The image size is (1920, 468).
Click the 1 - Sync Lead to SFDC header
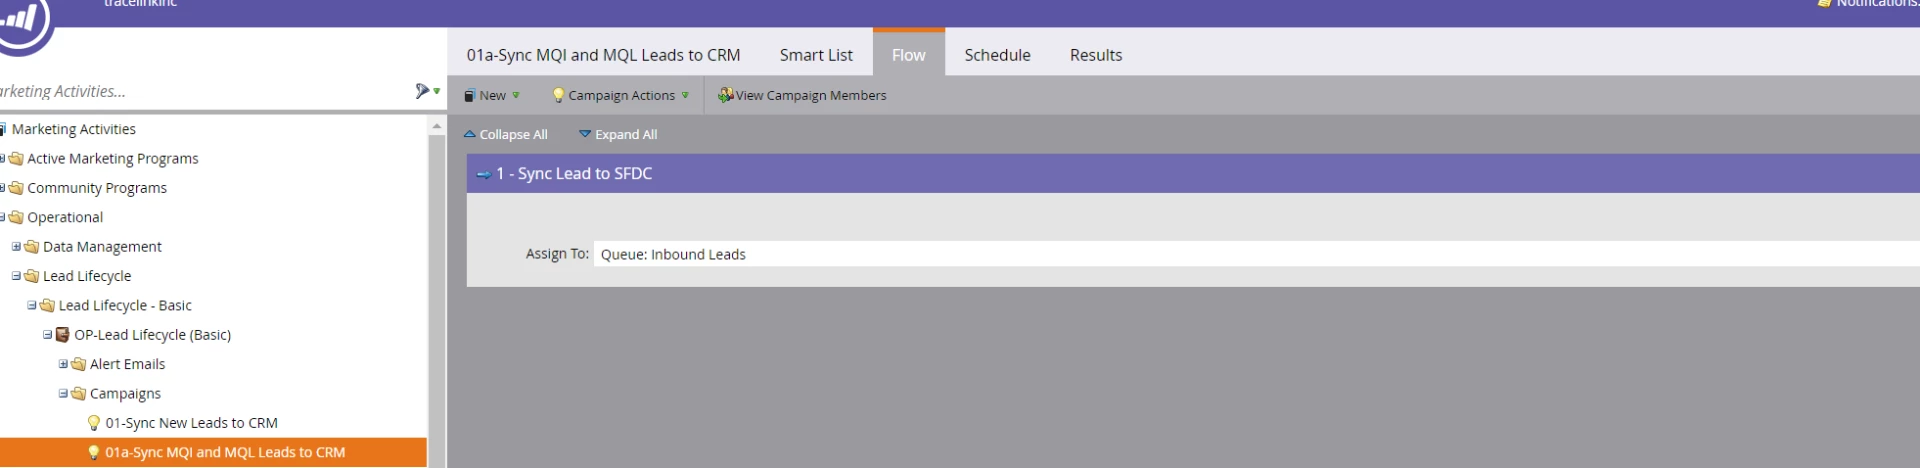[x=1193, y=174]
